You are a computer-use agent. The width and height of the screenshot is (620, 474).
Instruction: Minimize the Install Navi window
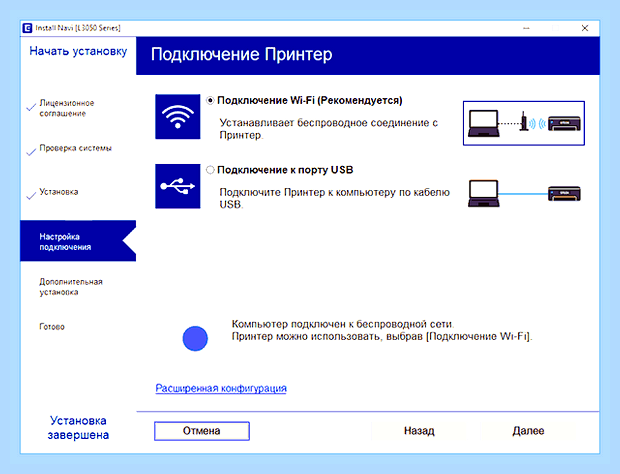[x=526, y=28]
